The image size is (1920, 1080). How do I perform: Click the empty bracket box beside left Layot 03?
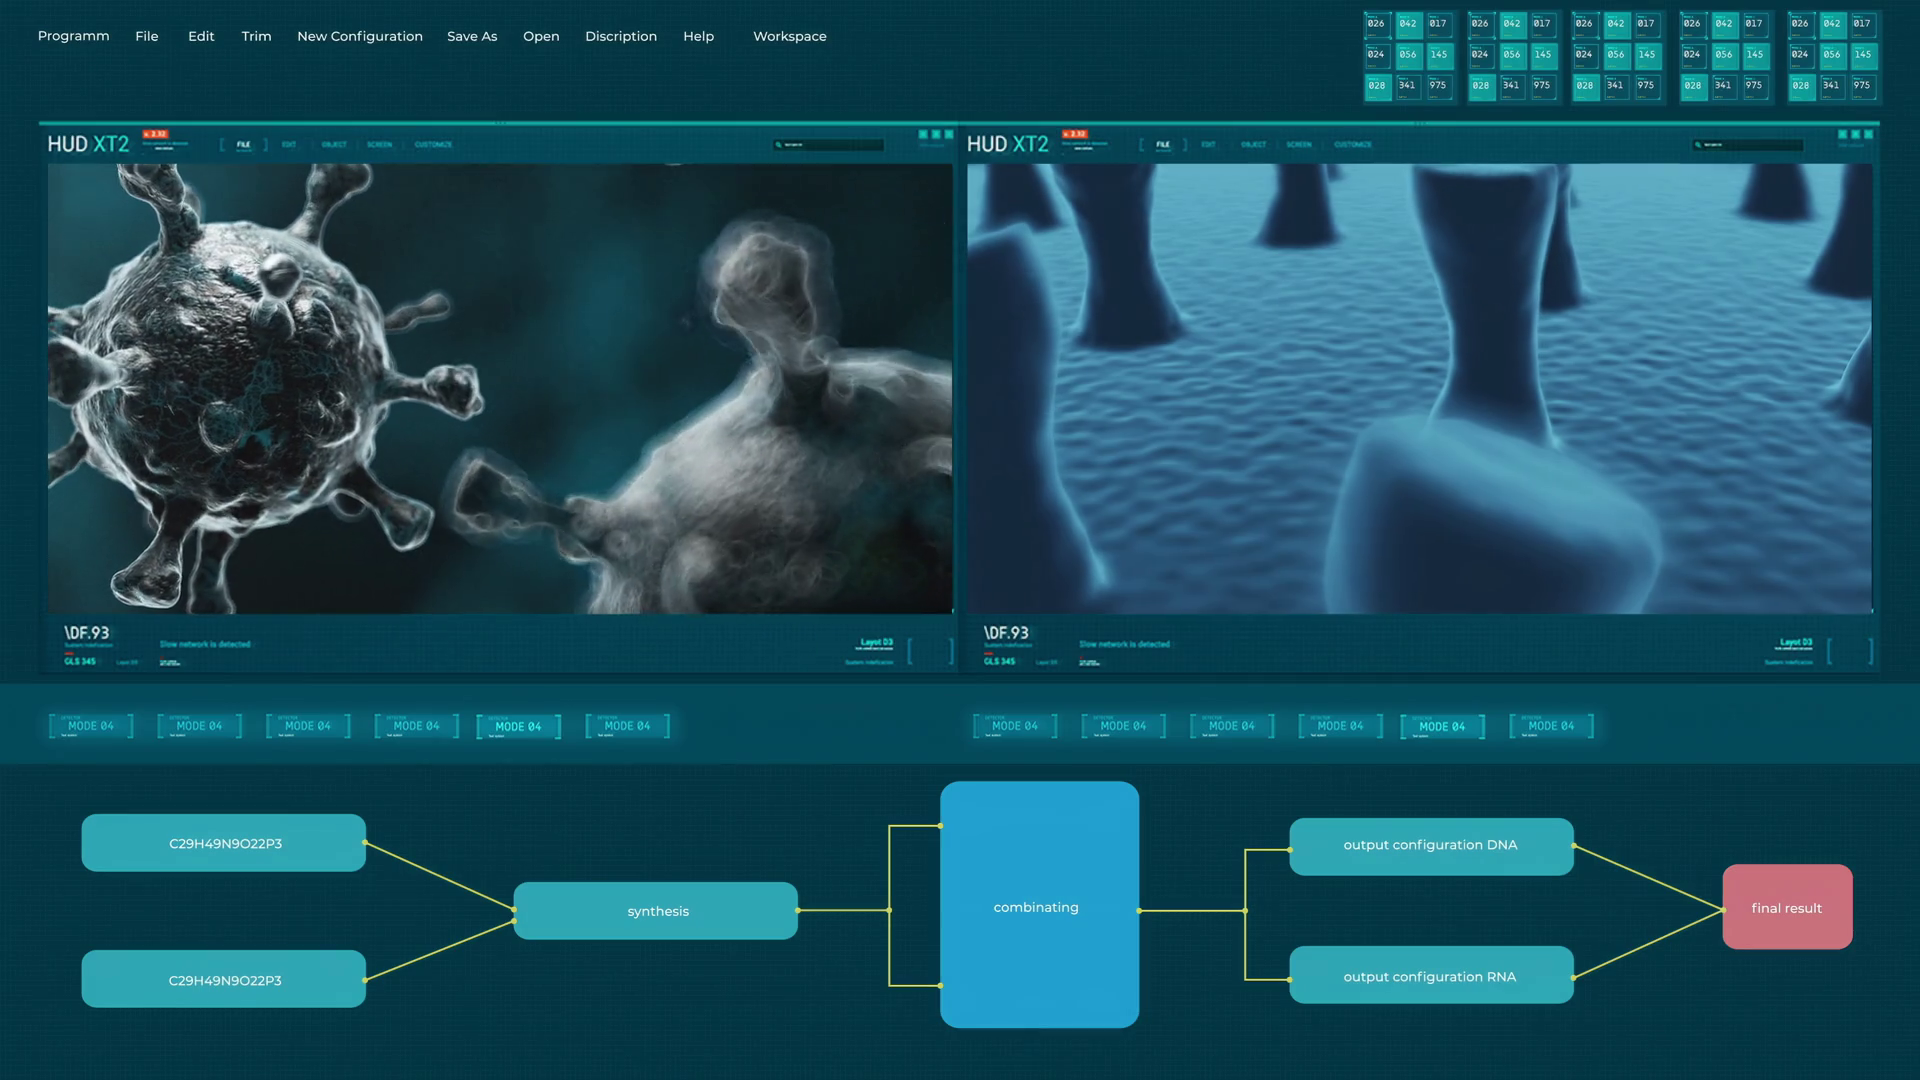(x=930, y=652)
